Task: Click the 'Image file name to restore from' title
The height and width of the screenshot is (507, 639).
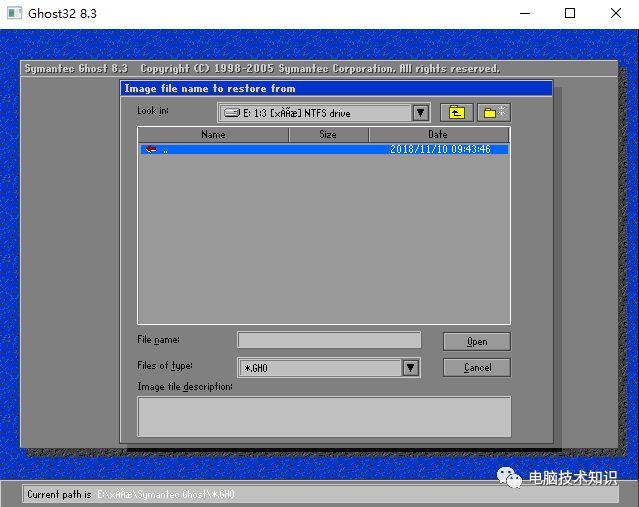Action: coord(210,88)
